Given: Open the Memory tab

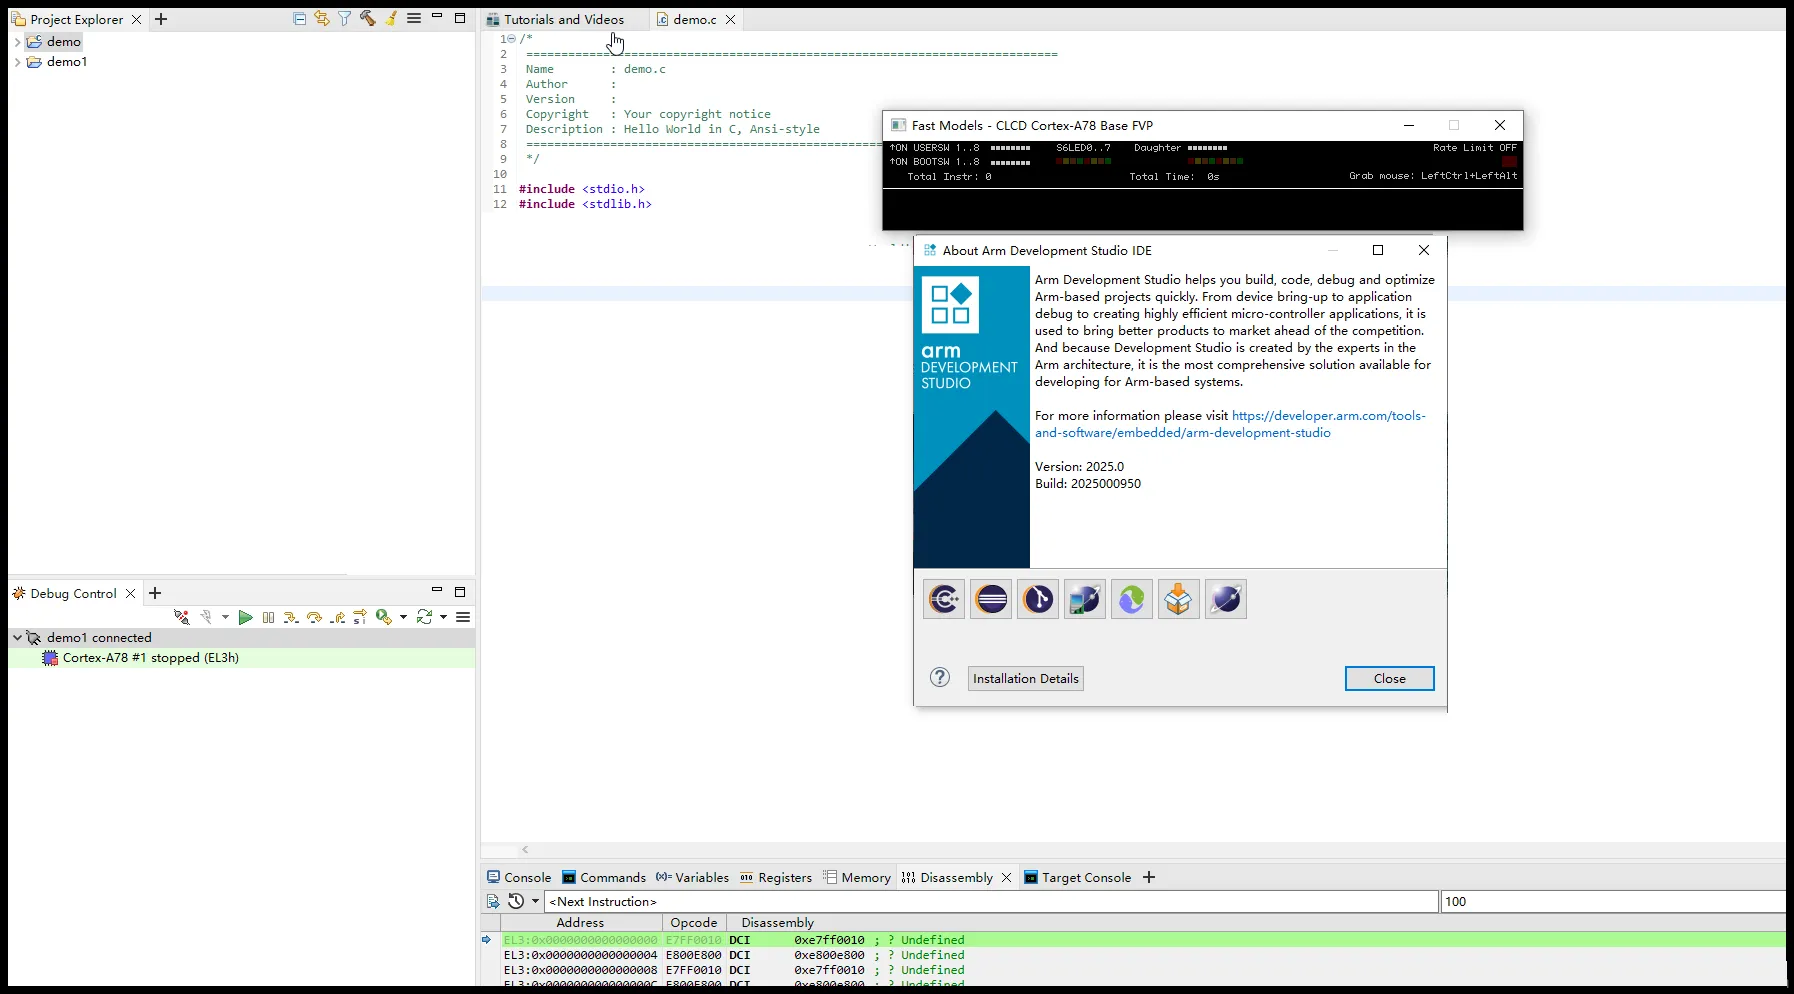Looking at the screenshot, I should [857, 877].
